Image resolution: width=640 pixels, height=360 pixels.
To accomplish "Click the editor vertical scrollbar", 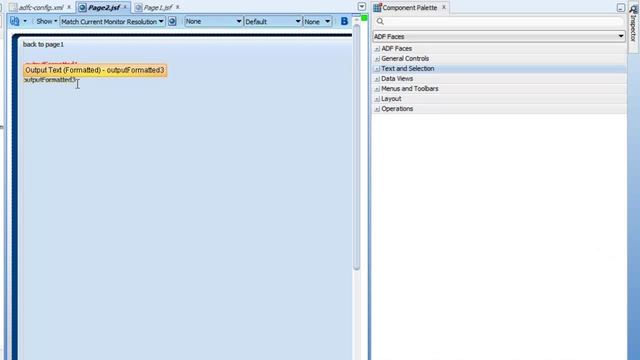I will coord(356,147).
